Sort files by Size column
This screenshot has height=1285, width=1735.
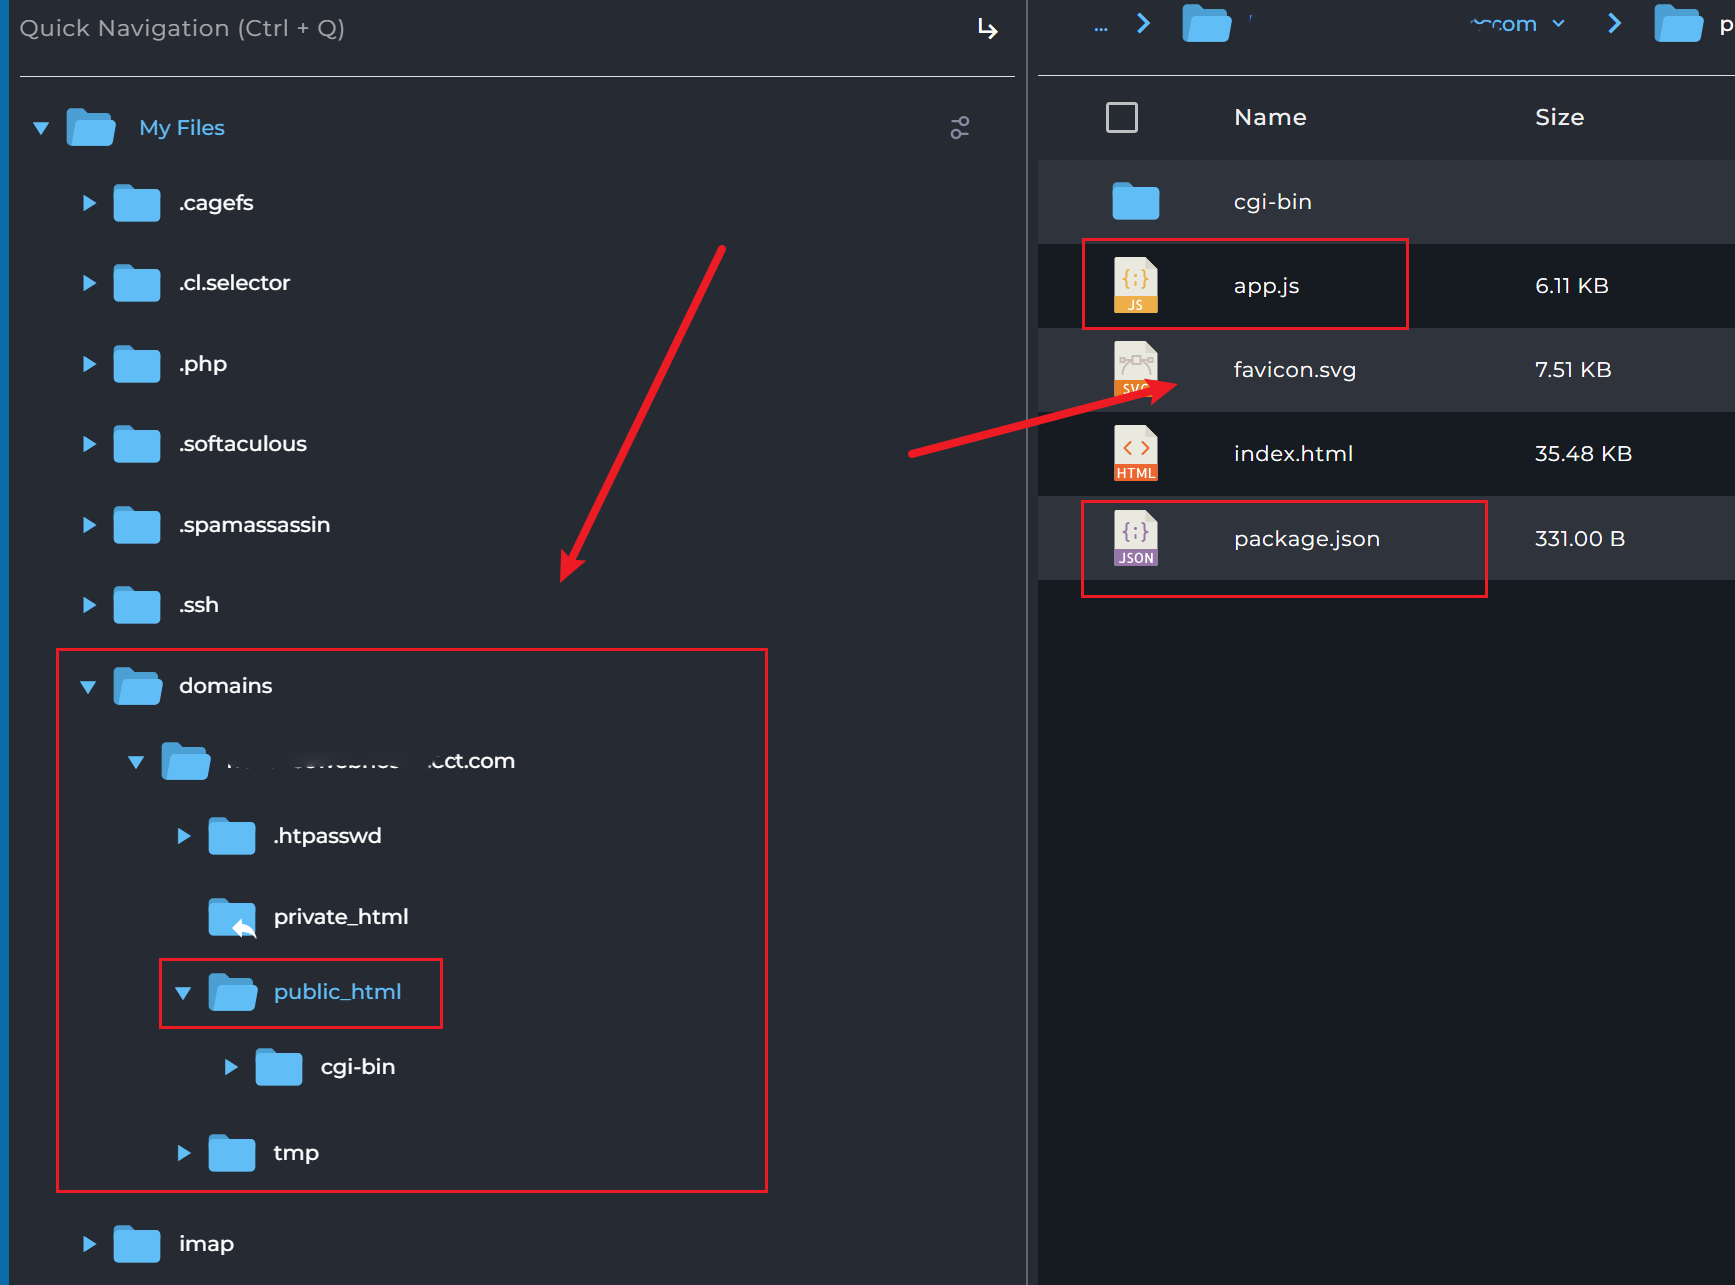click(x=1558, y=118)
